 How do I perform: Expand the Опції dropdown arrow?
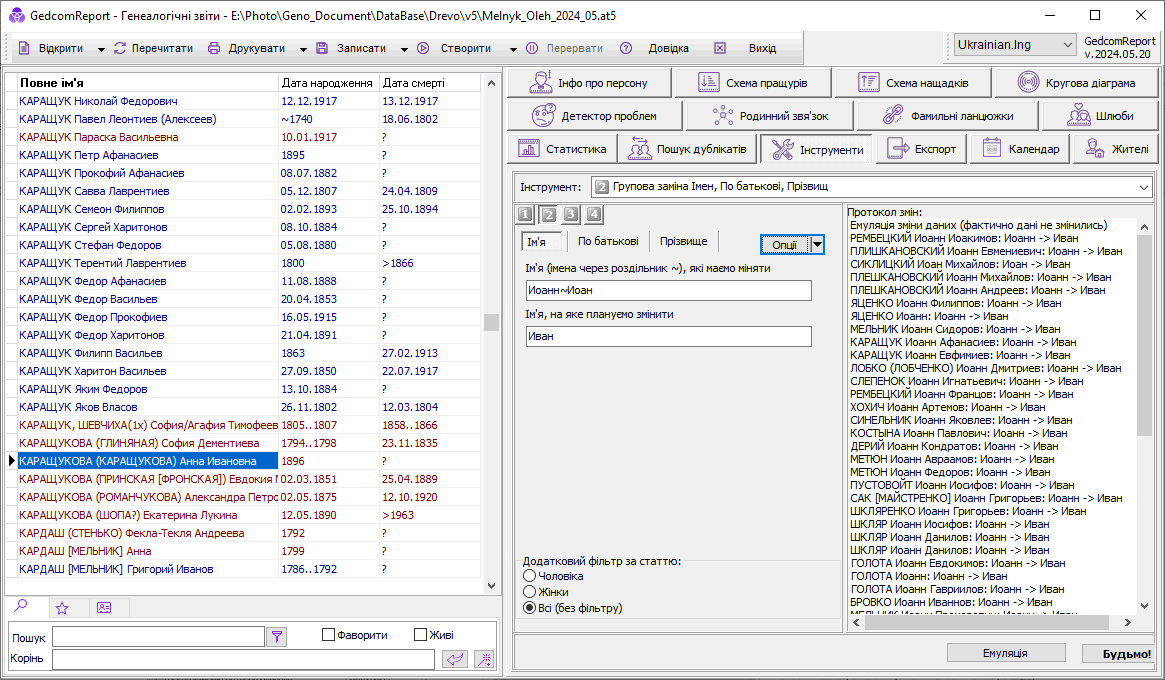pyautogui.click(x=817, y=245)
